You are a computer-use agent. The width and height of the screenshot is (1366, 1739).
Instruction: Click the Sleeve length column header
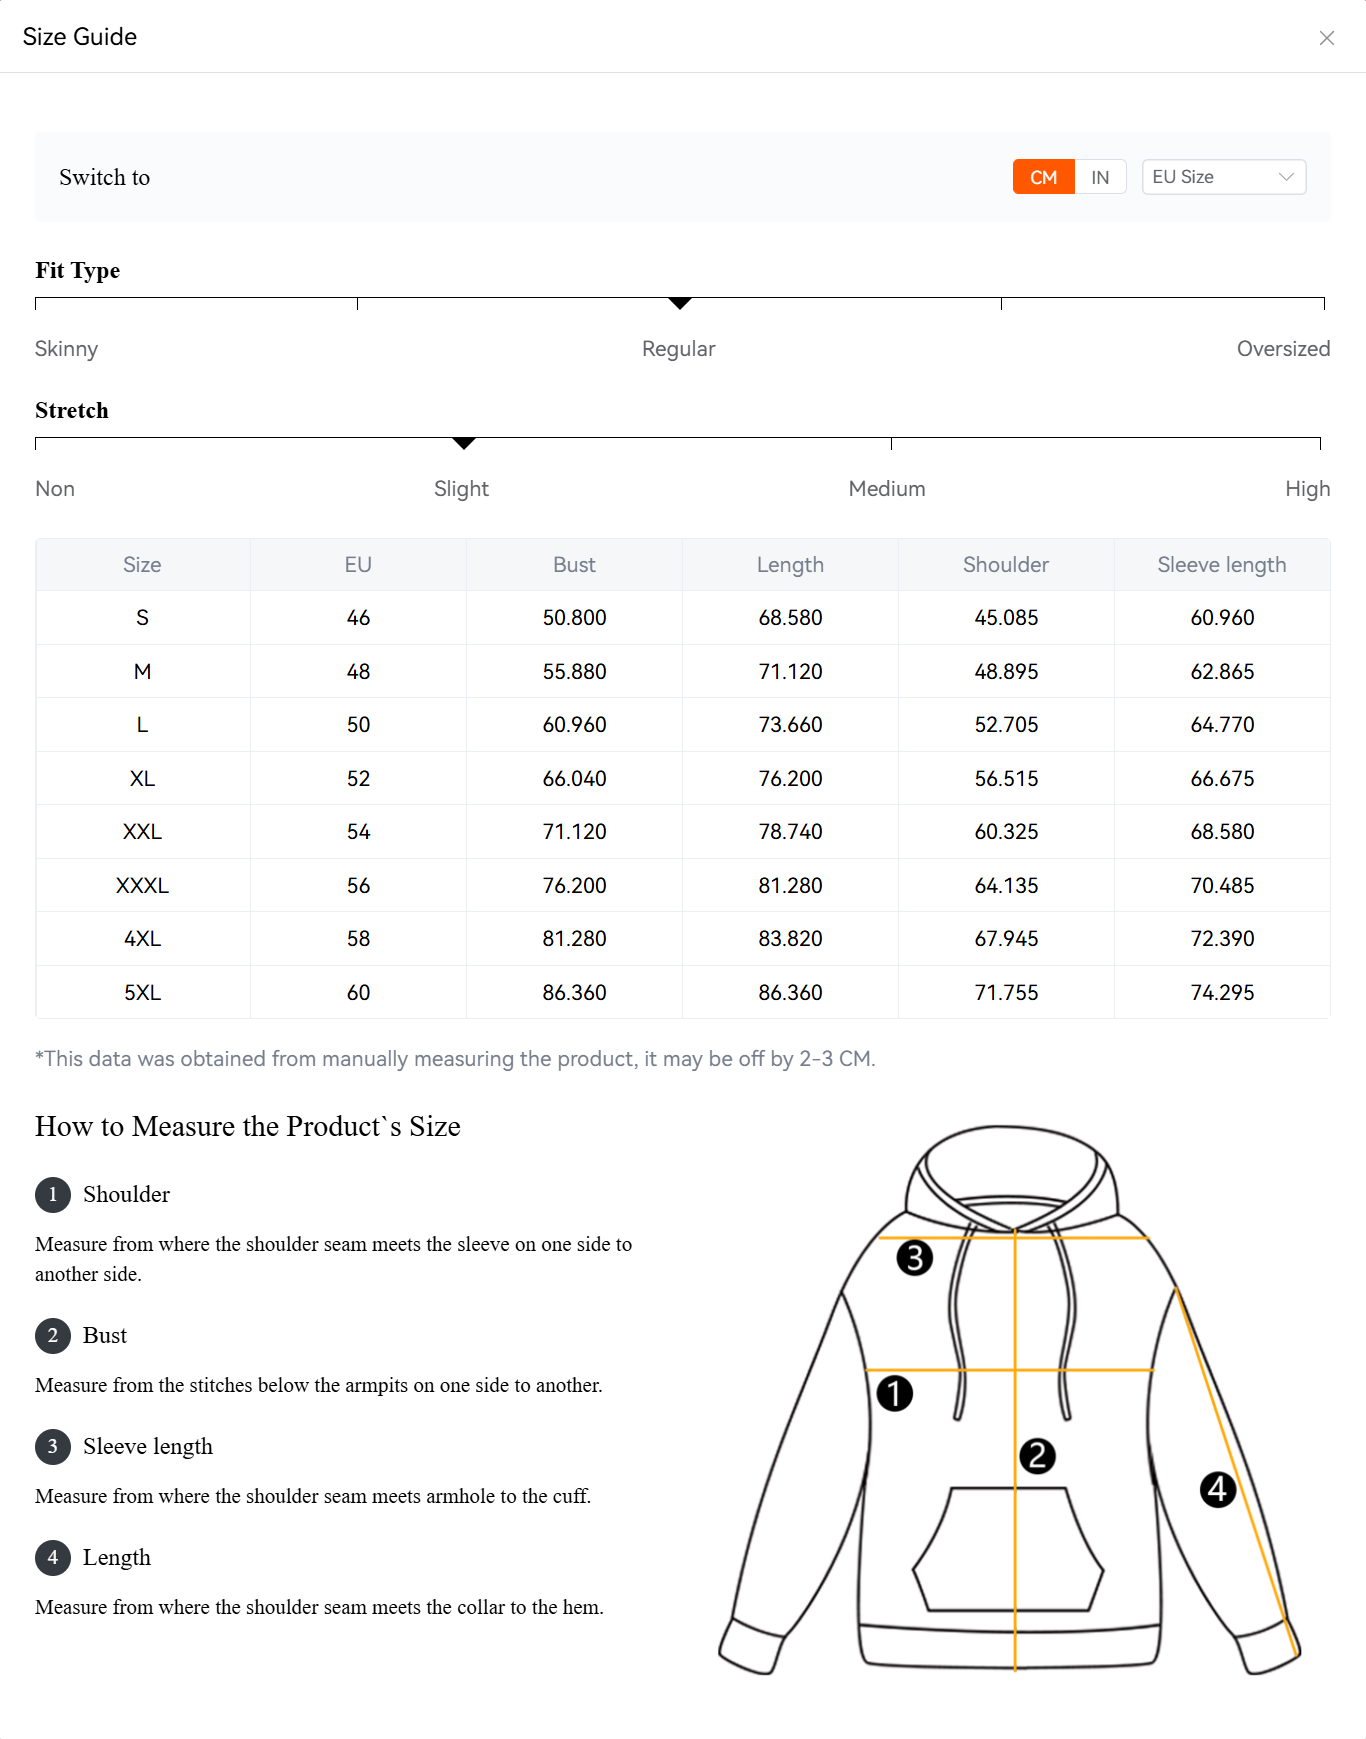[1221, 565]
